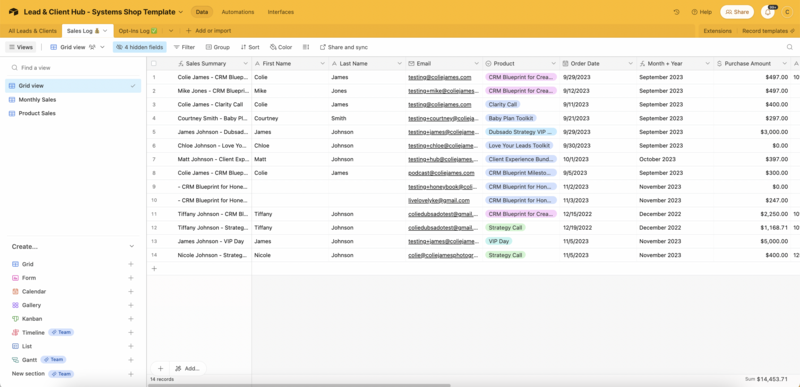Open the All Leads & Clients table tab
The width and height of the screenshot is (800, 387).
pos(33,31)
